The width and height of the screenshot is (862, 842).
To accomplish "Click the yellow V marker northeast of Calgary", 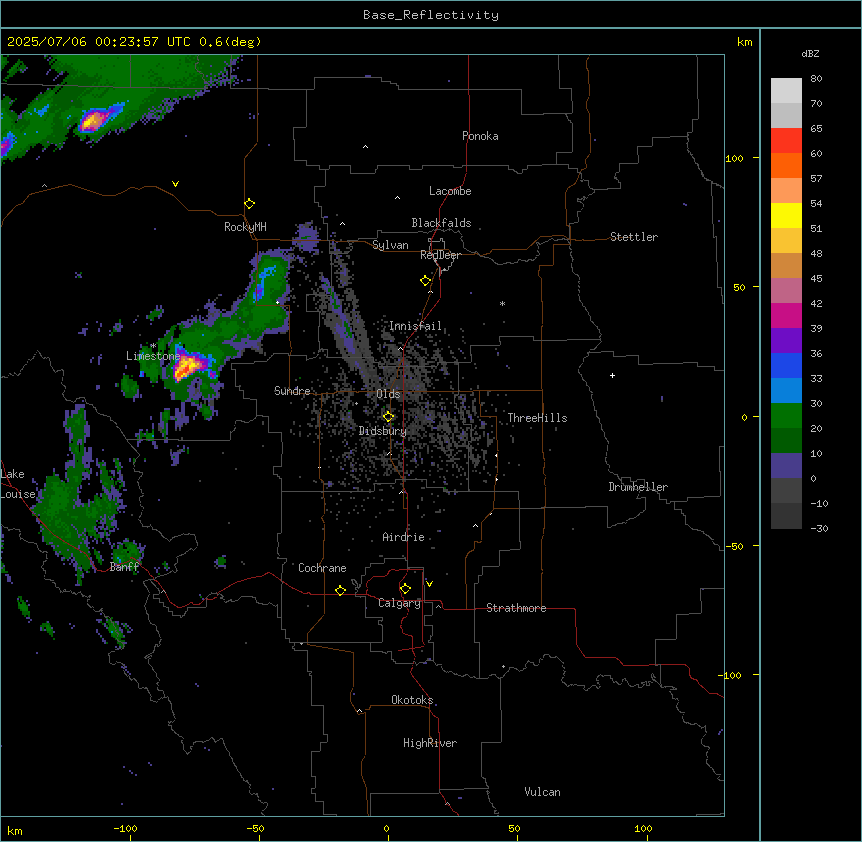I will pyautogui.click(x=429, y=584).
